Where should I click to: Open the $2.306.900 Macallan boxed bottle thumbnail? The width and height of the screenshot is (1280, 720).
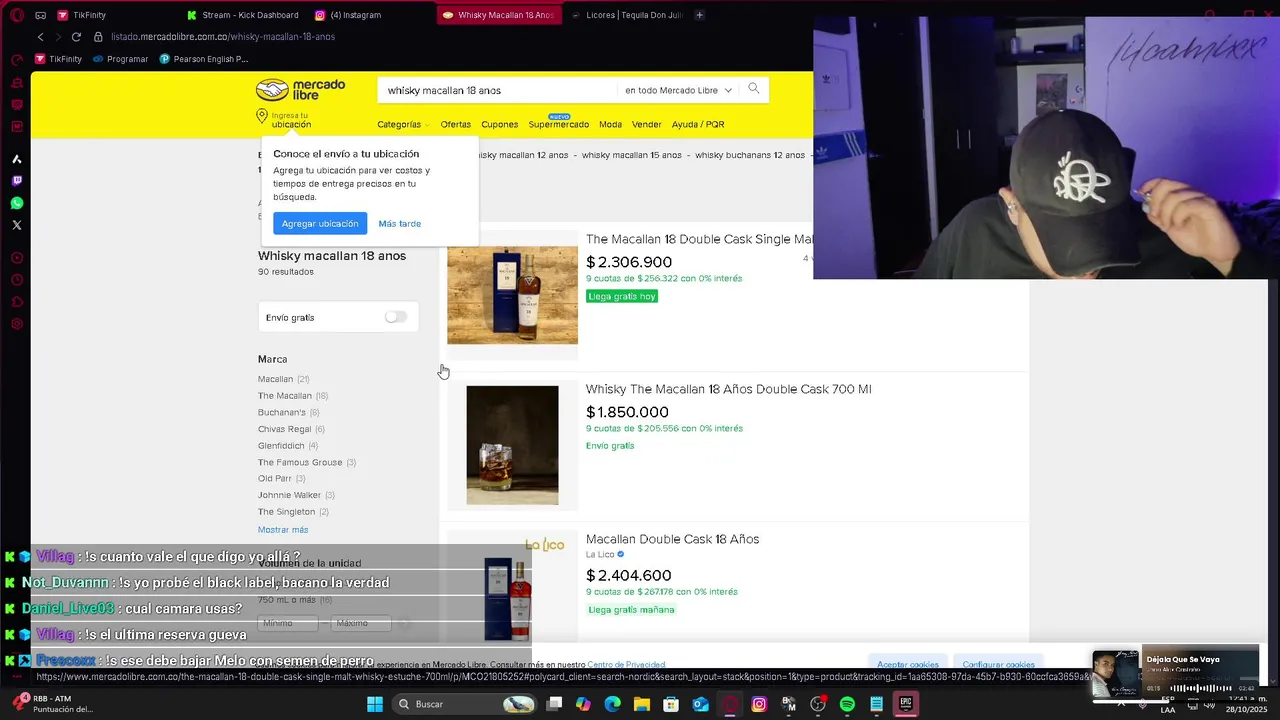tap(512, 295)
